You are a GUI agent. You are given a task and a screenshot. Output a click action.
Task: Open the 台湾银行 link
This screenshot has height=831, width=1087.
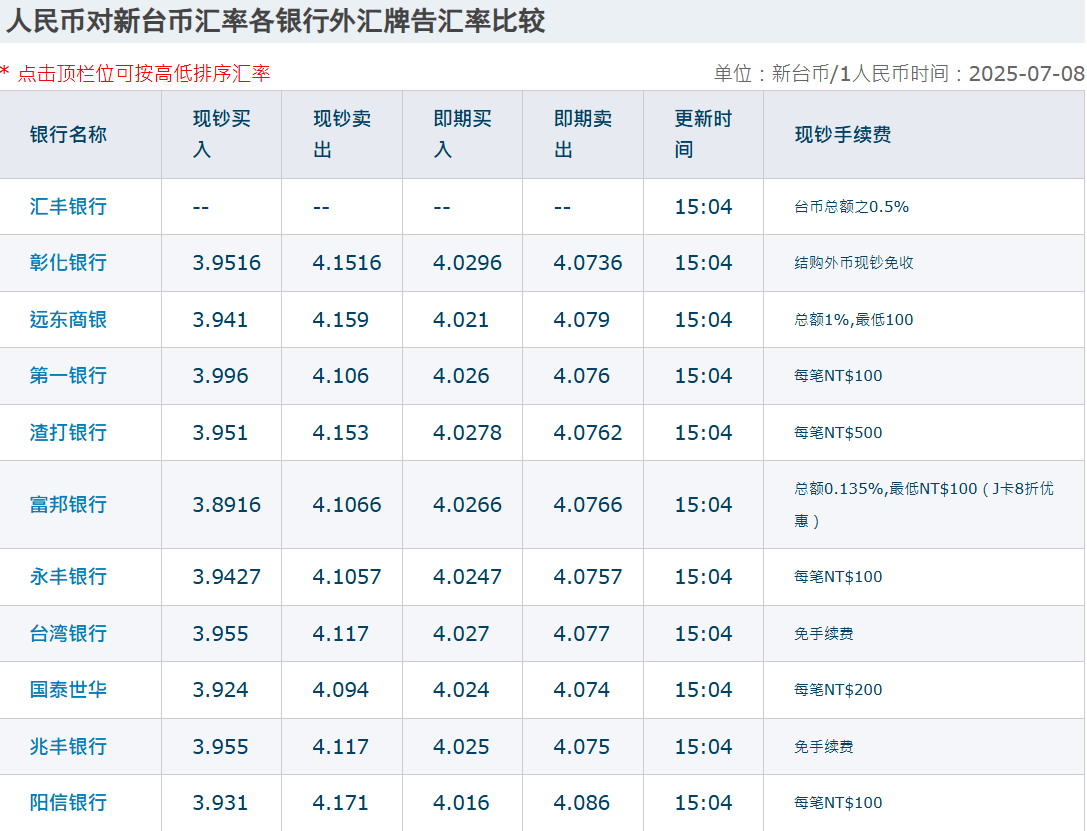tap(68, 633)
